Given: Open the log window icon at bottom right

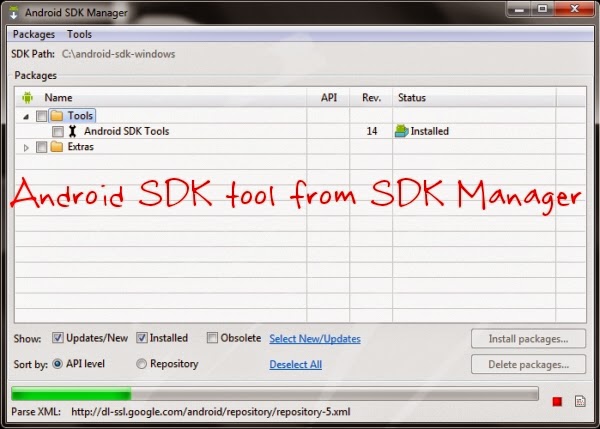Looking at the screenshot, I should [580, 401].
